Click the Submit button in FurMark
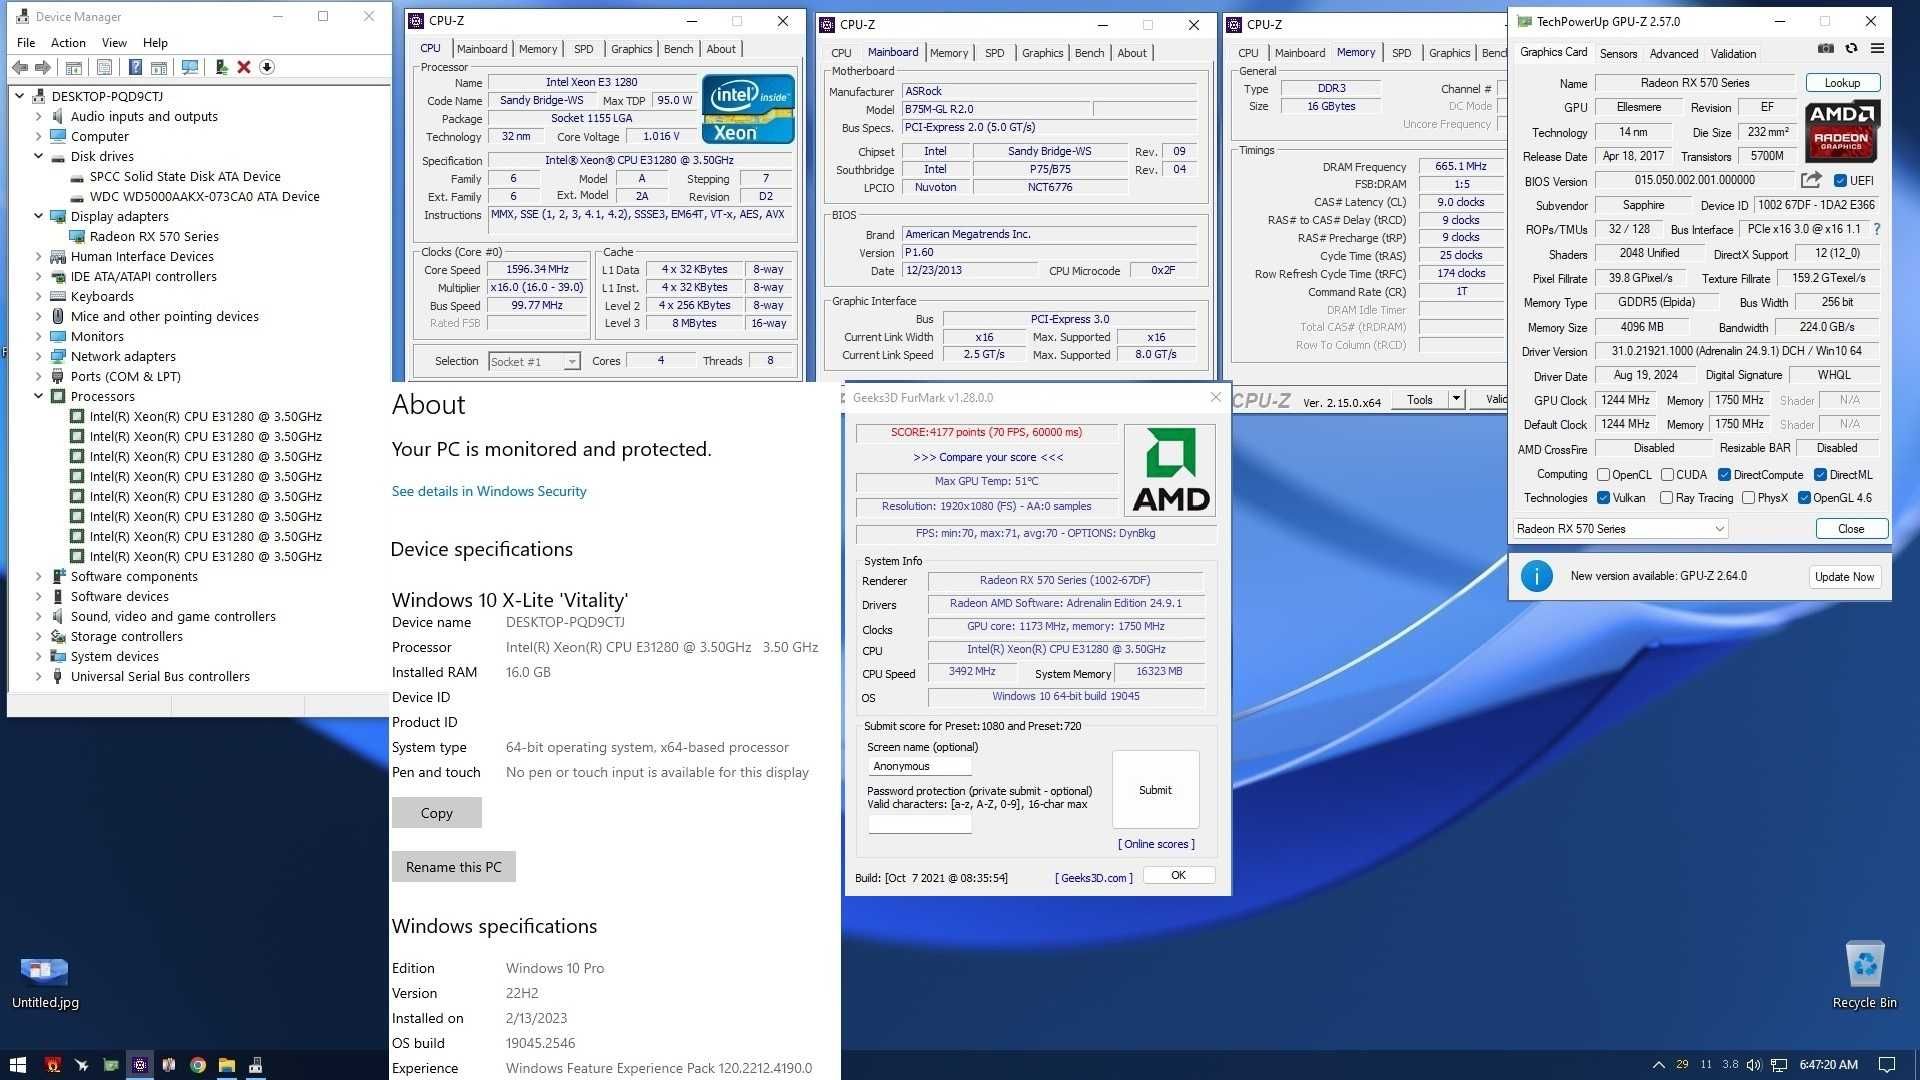The image size is (1920, 1080). 1155,790
